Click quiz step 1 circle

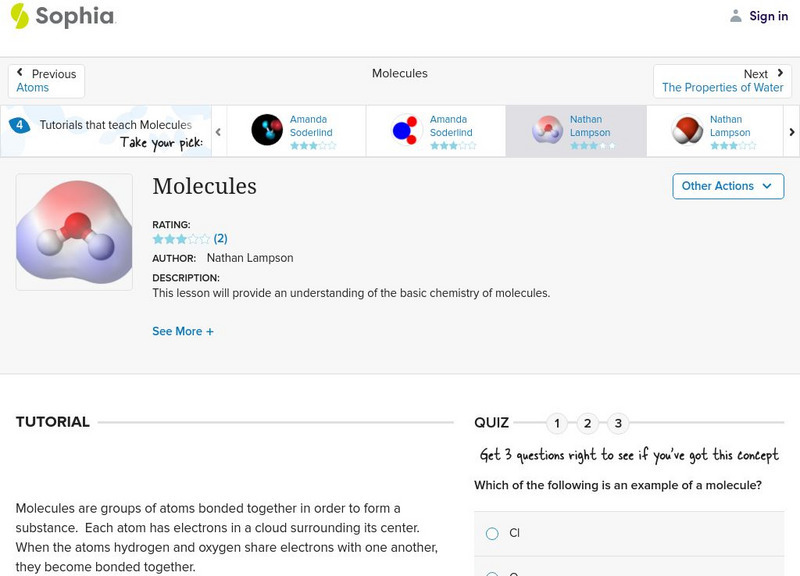tap(557, 423)
